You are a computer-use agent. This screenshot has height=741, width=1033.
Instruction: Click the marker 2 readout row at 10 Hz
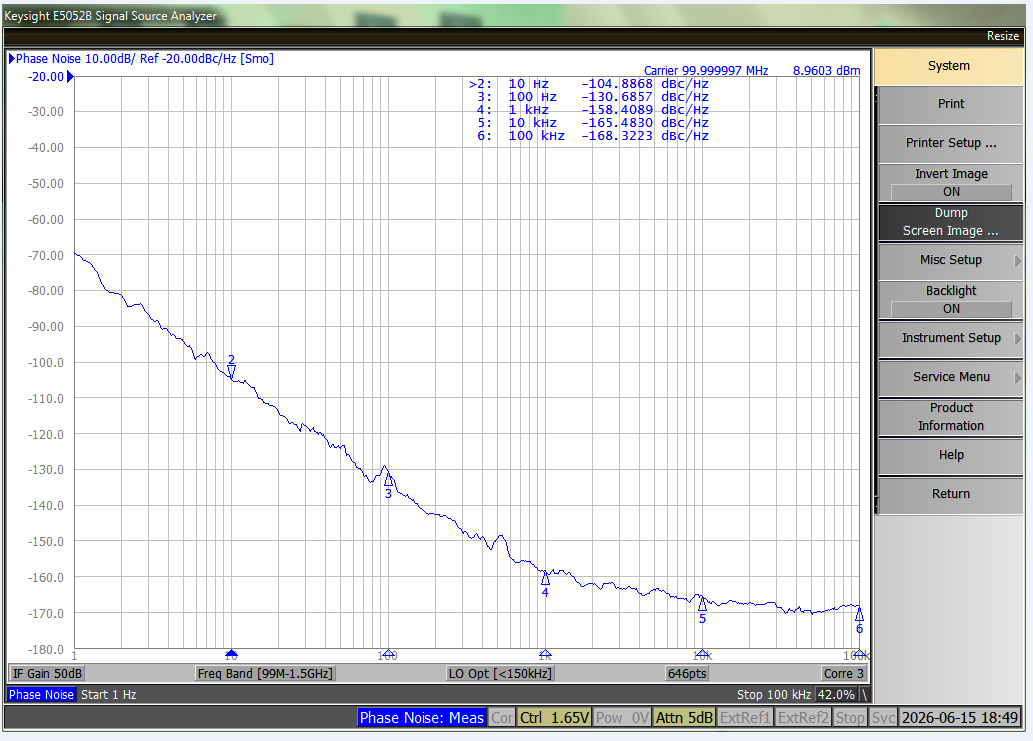(588, 84)
